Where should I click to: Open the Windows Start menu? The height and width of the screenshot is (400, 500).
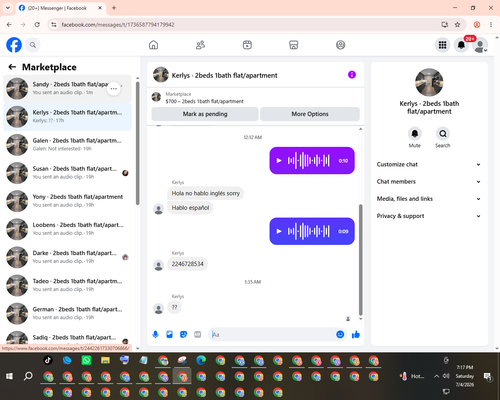(9, 376)
